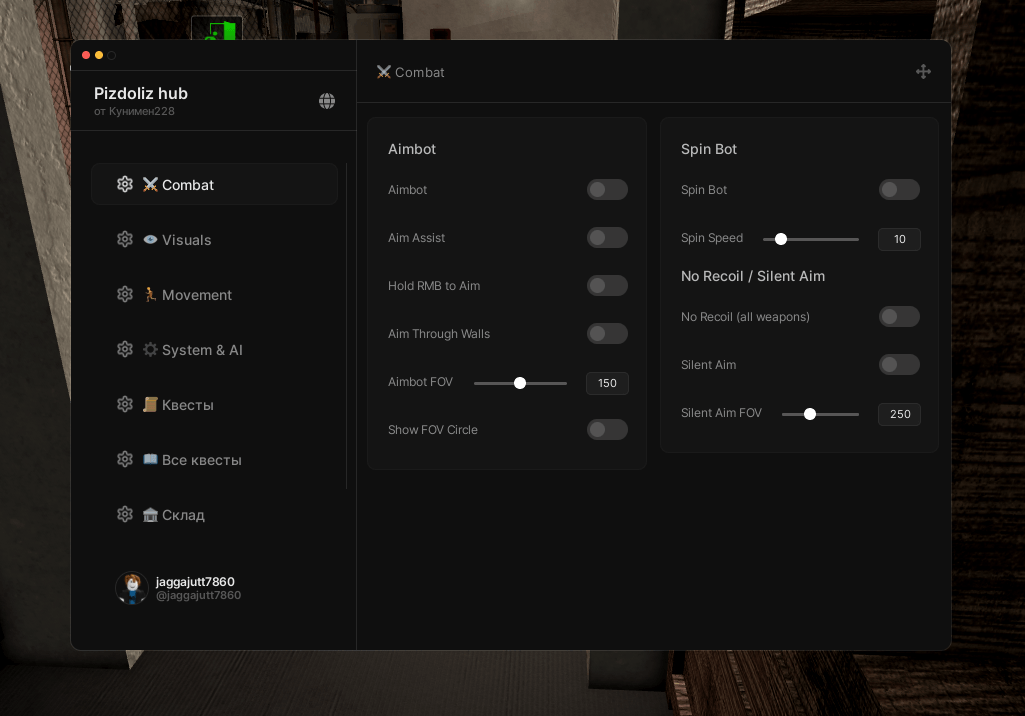Viewport: 1025px width, 716px height.
Task: Enable Aim Through Walls switch
Action: tap(607, 333)
